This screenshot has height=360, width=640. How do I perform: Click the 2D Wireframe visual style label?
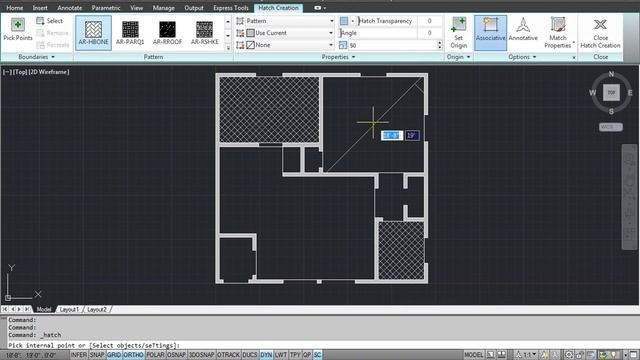[49, 72]
